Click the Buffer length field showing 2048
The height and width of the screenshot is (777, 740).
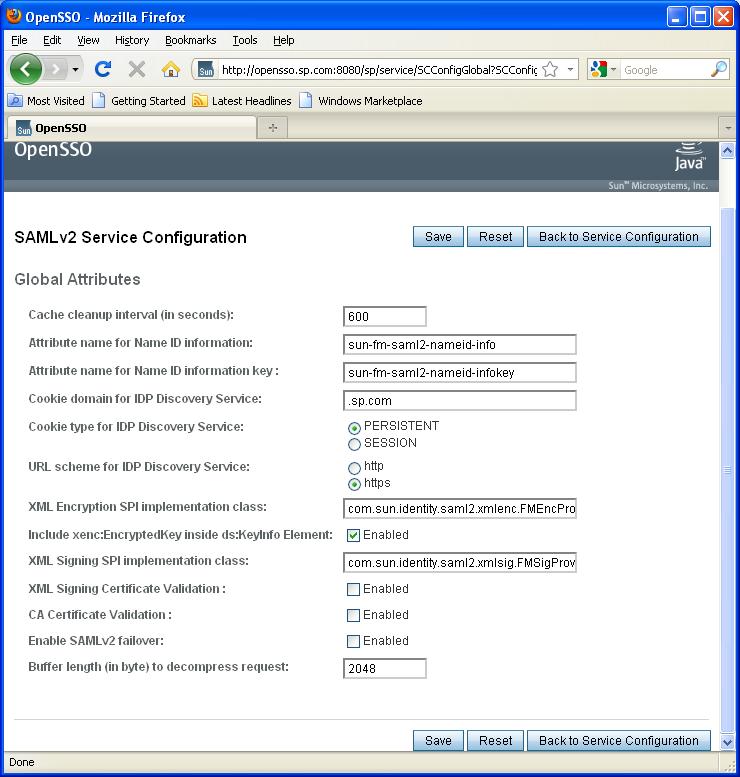[385, 668]
